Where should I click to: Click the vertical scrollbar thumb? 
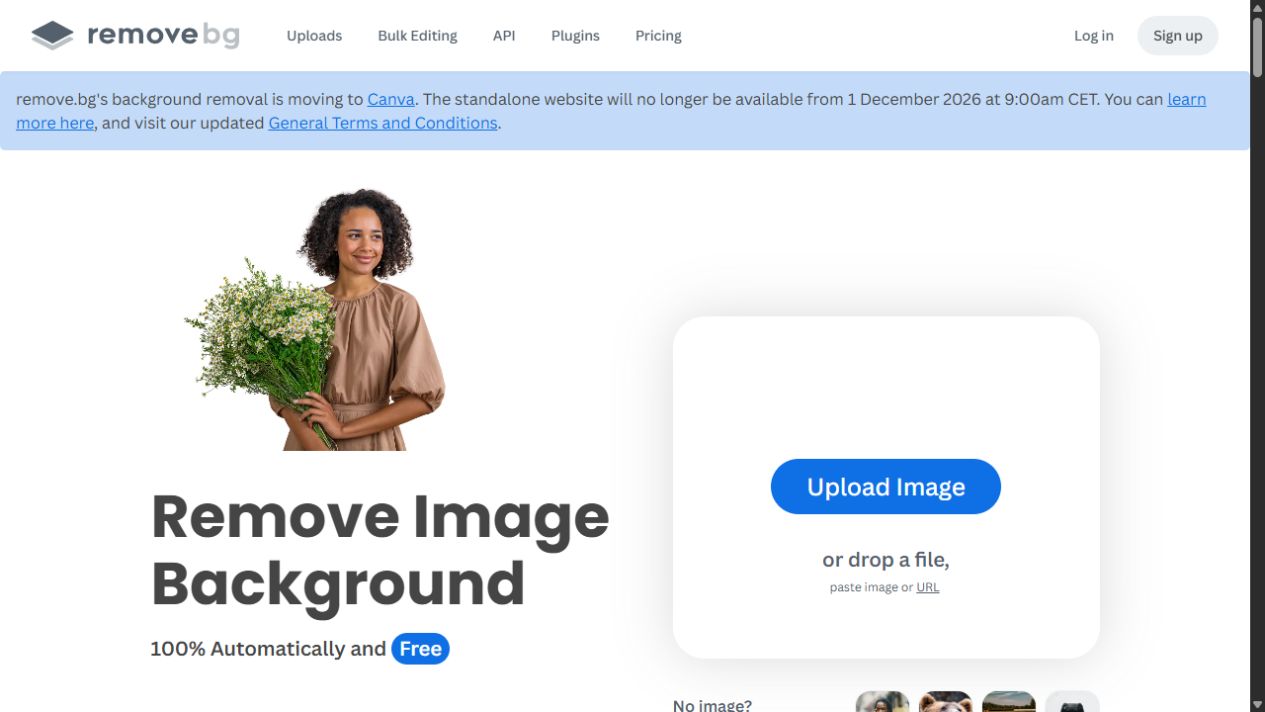pos(1258,46)
